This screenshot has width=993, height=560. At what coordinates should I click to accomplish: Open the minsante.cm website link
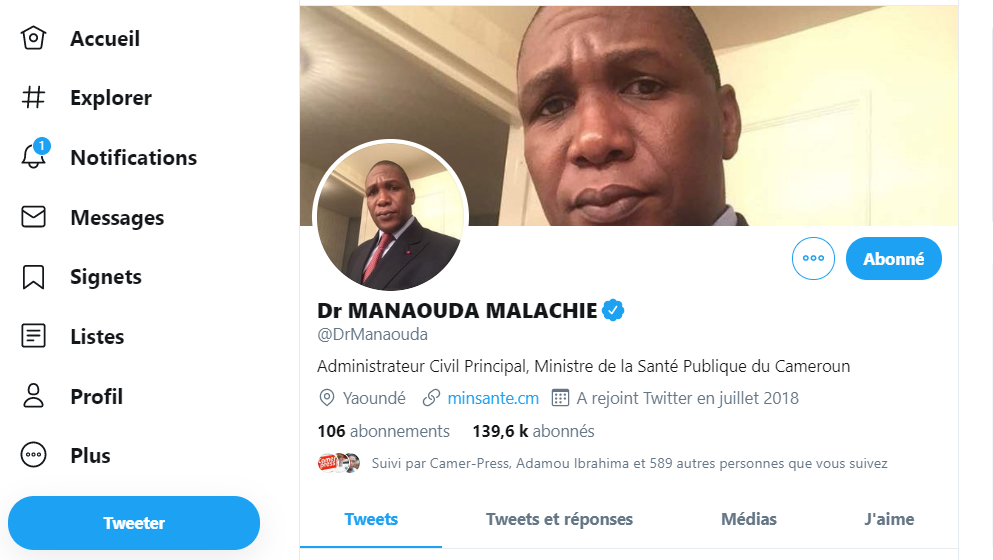(493, 398)
